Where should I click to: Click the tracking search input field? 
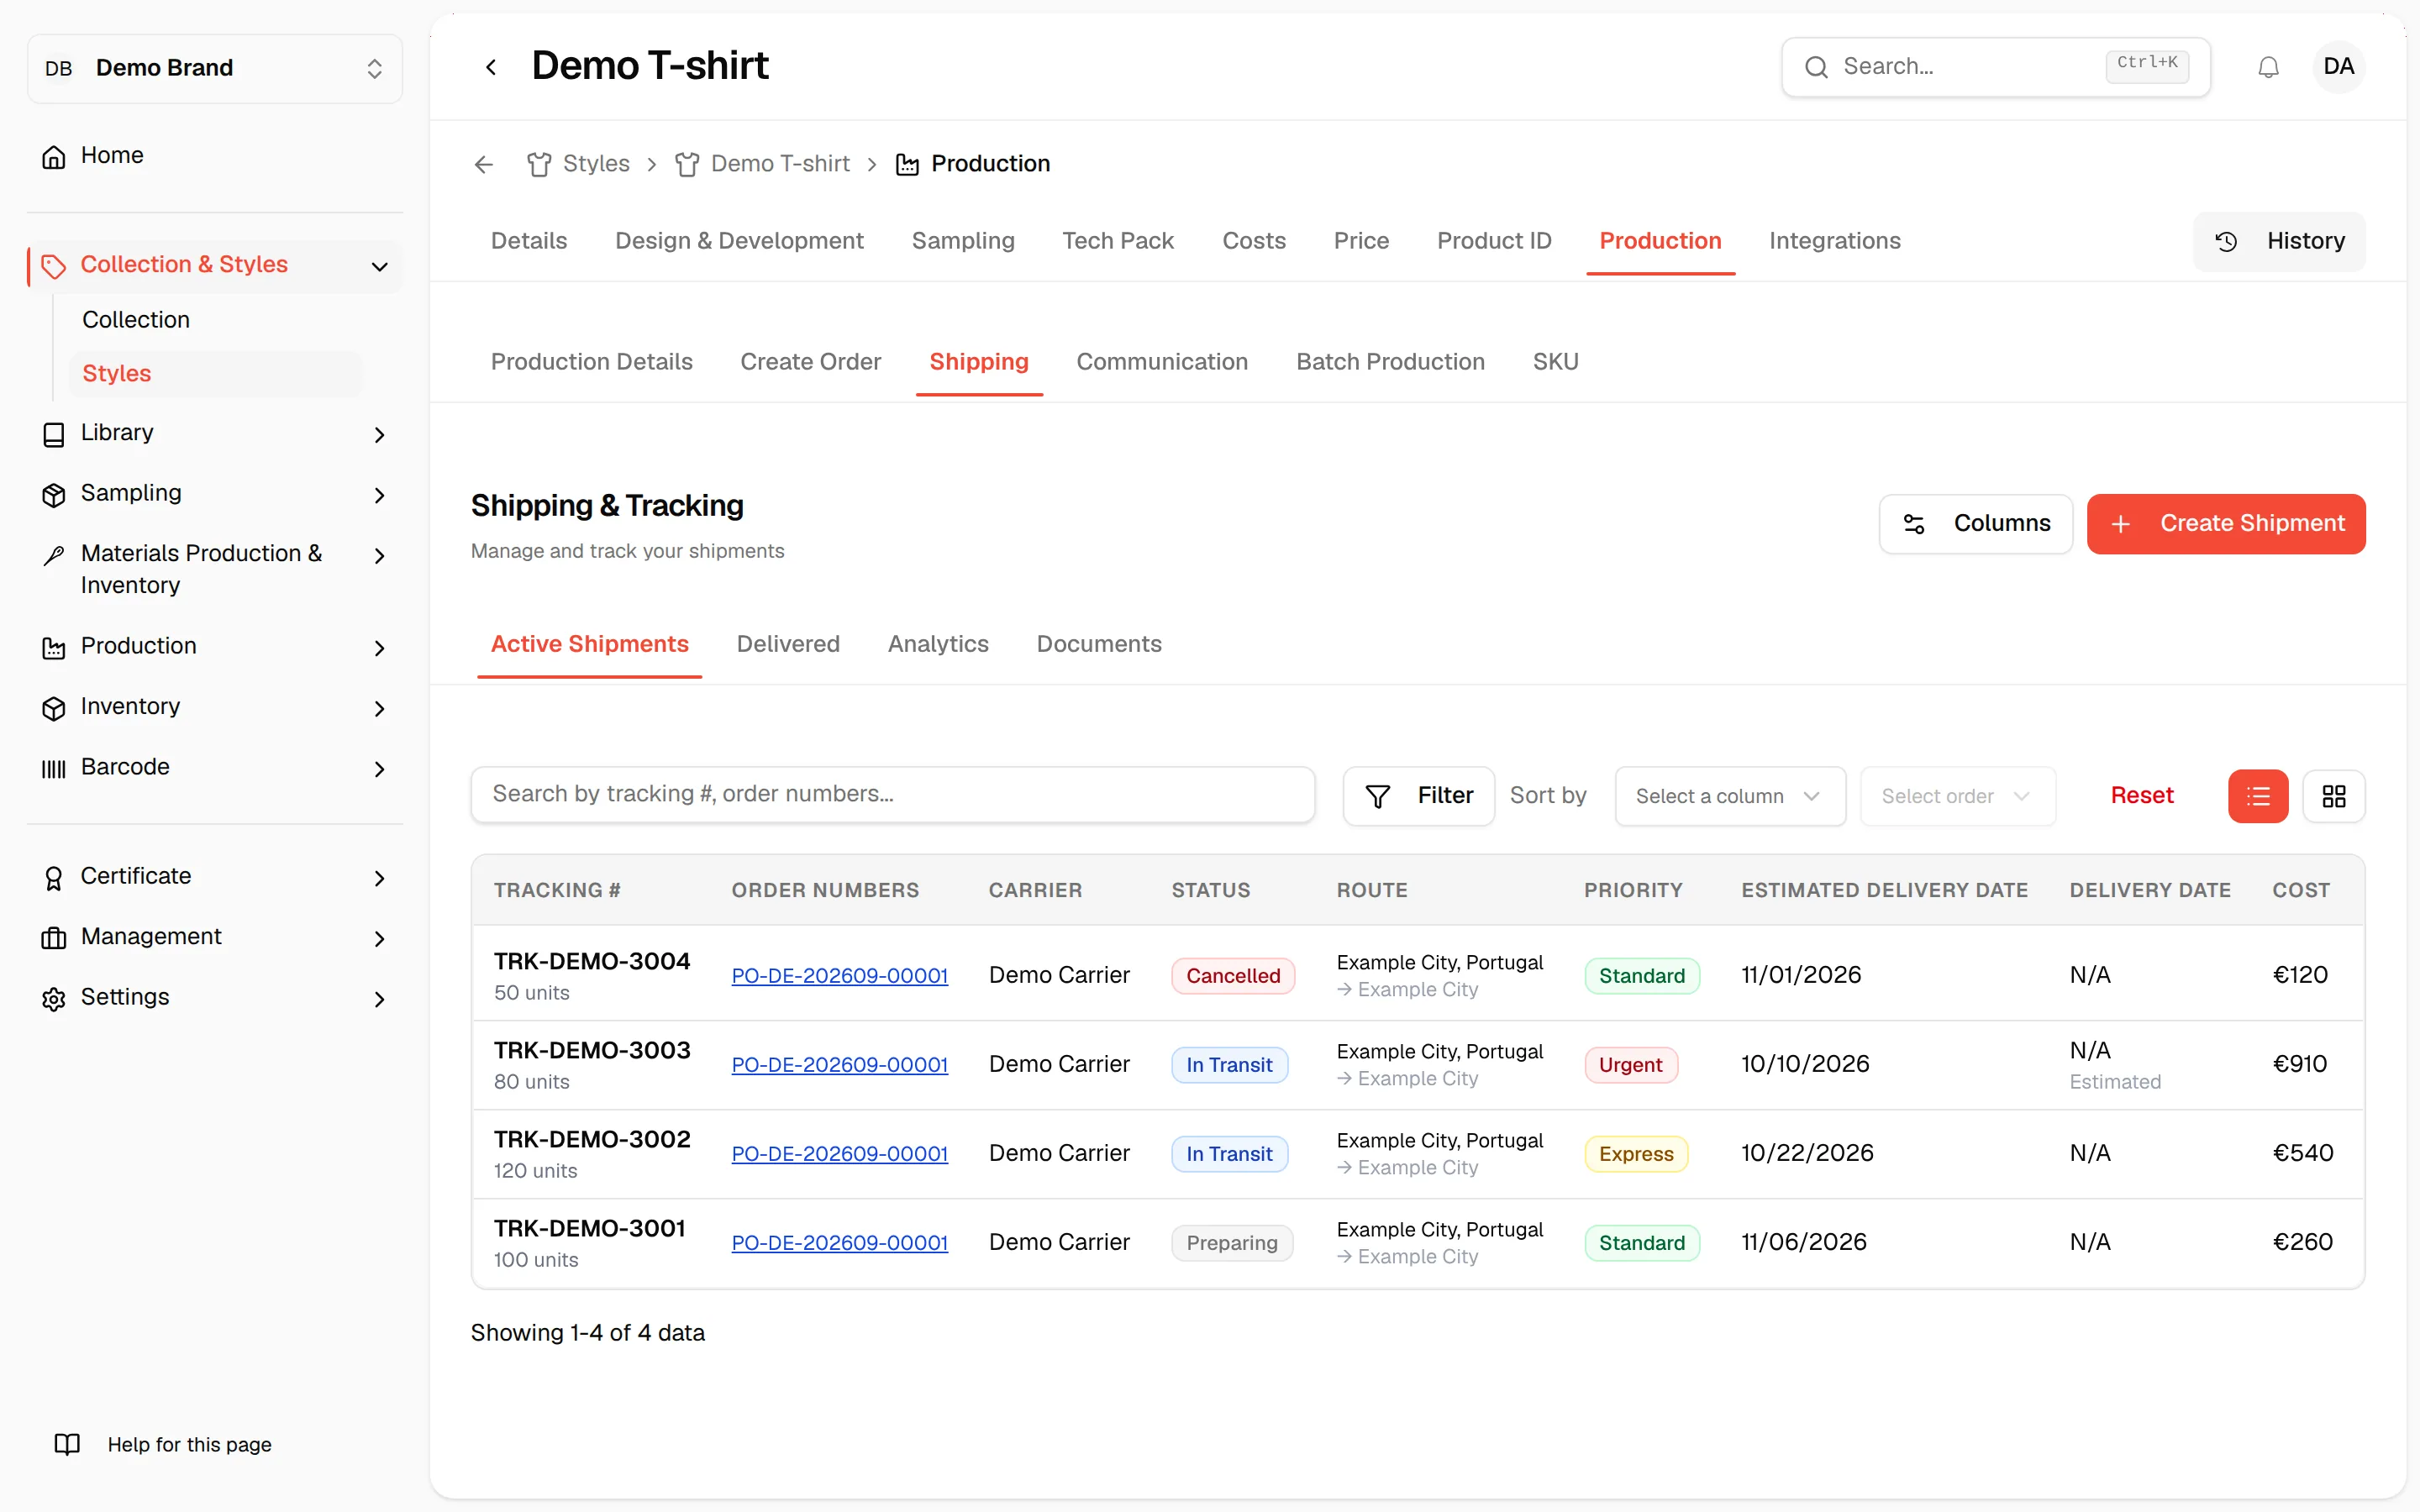tap(892, 795)
